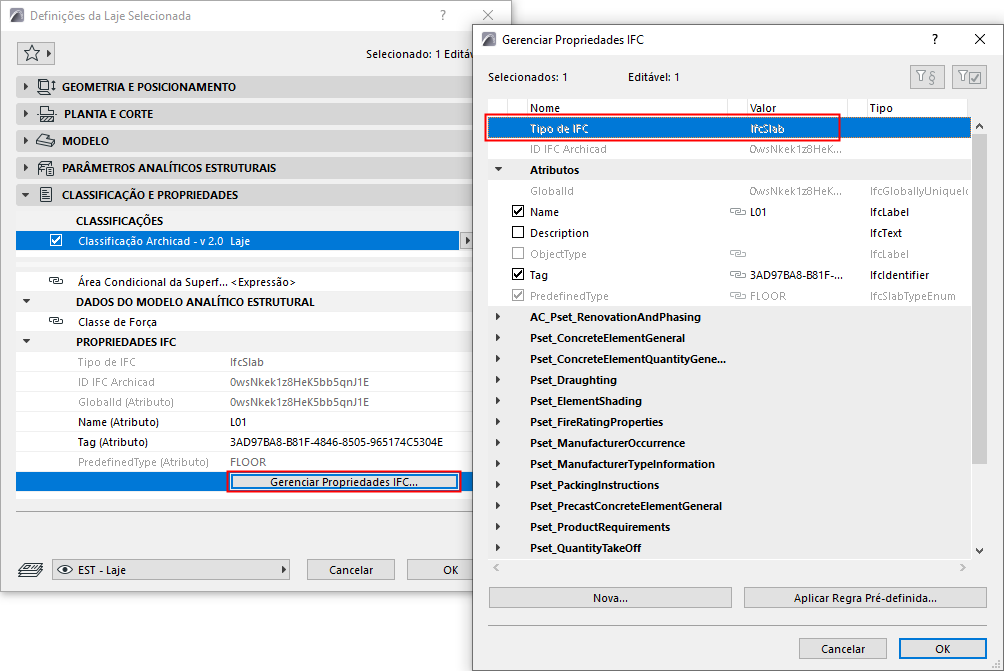Viewport: 1004px width, 671px height.
Task: Check the Description attribute checkbox
Action: click(x=518, y=232)
